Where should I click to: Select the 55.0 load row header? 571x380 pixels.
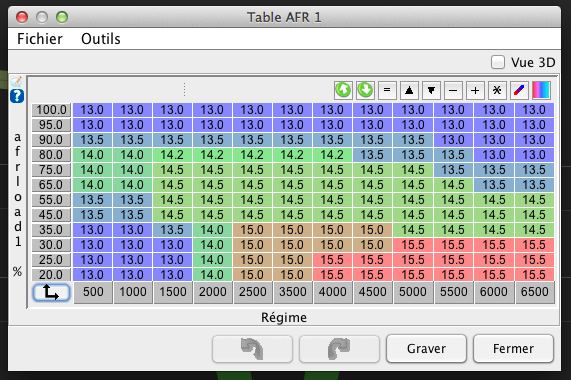click(51, 200)
